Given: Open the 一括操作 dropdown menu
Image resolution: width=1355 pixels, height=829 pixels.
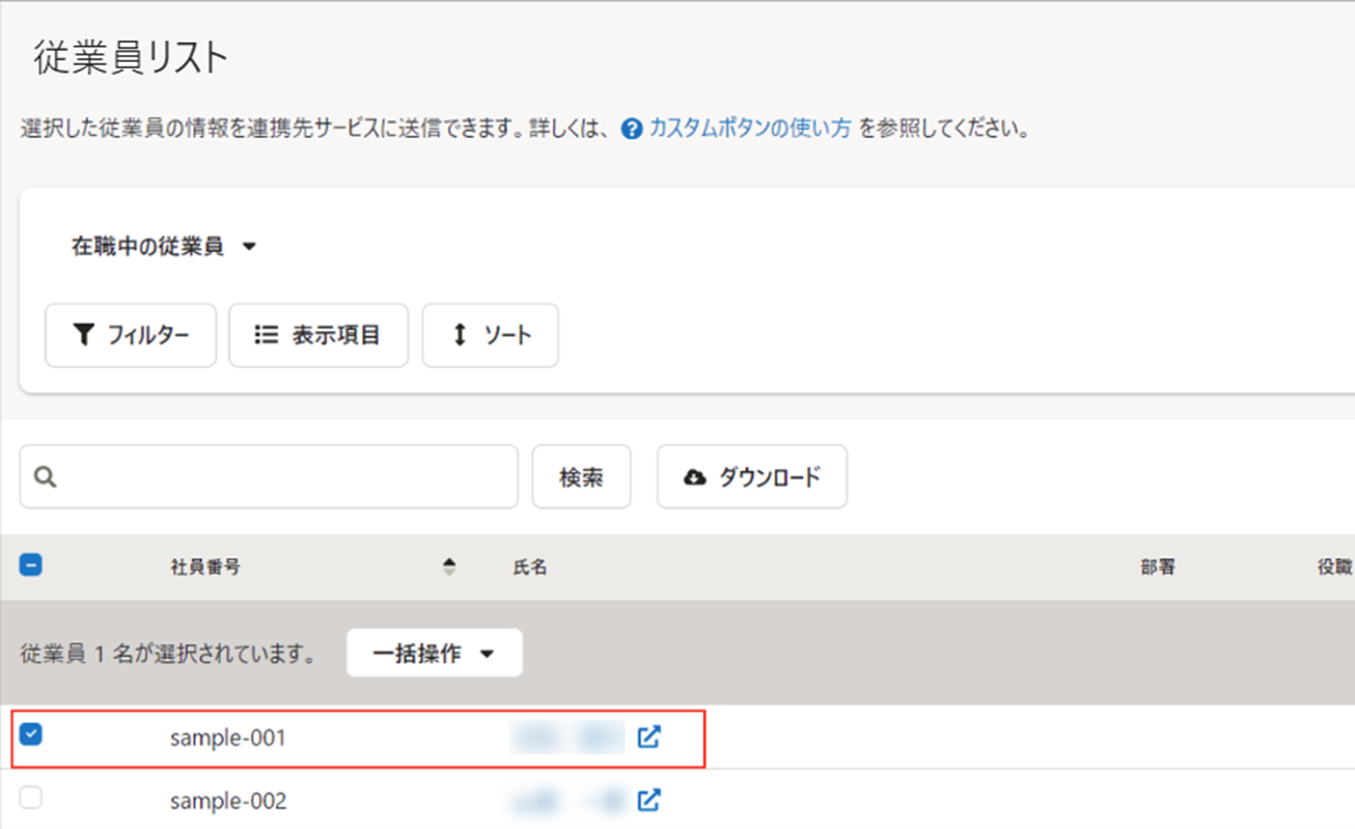Looking at the screenshot, I should (434, 653).
